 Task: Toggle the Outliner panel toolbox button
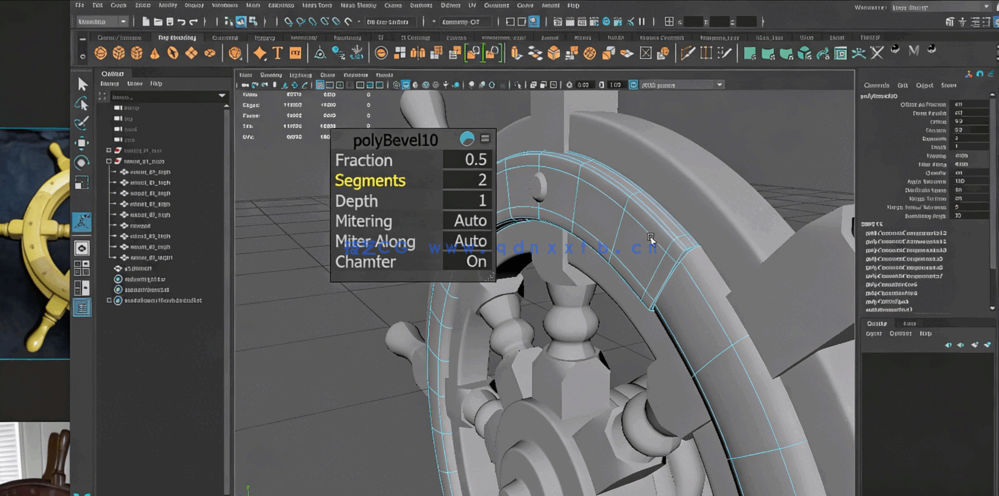point(82,308)
